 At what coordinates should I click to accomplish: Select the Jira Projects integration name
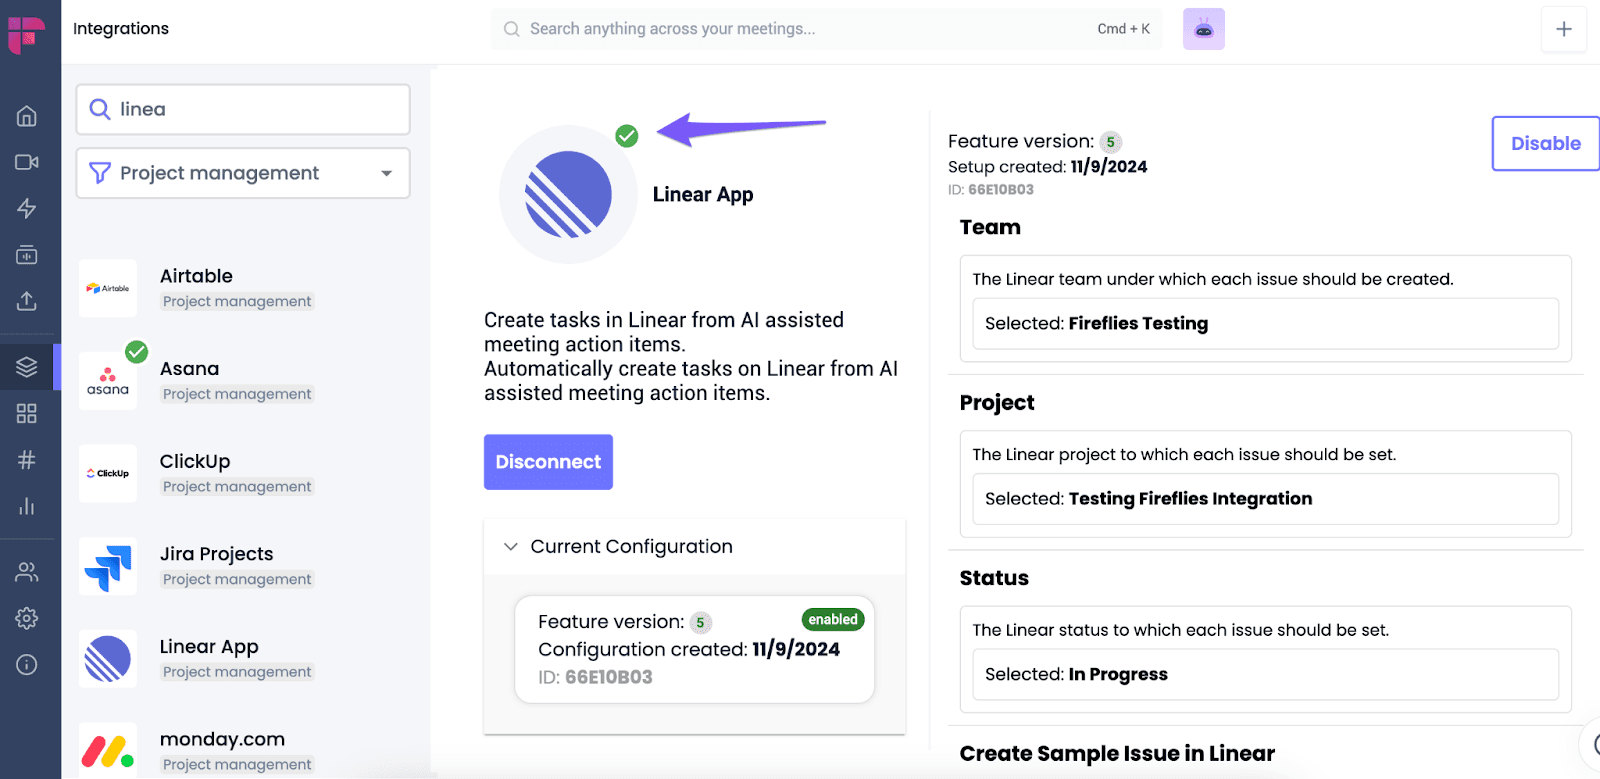tap(216, 554)
